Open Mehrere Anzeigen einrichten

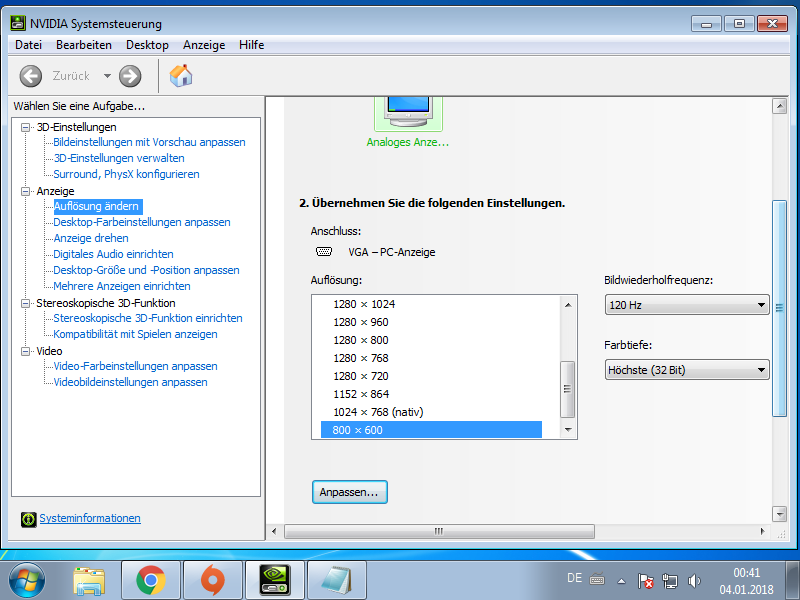pos(122,286)
